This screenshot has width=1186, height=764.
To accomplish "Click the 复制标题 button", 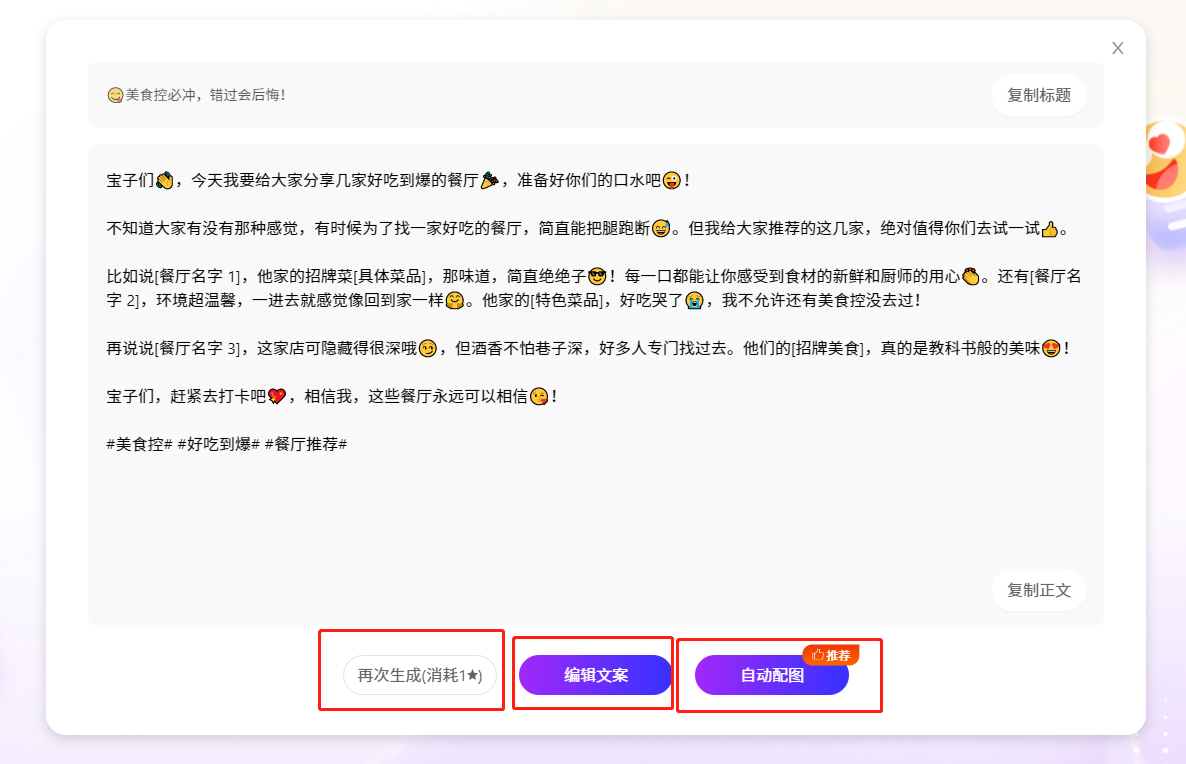I will (1038, 95).
